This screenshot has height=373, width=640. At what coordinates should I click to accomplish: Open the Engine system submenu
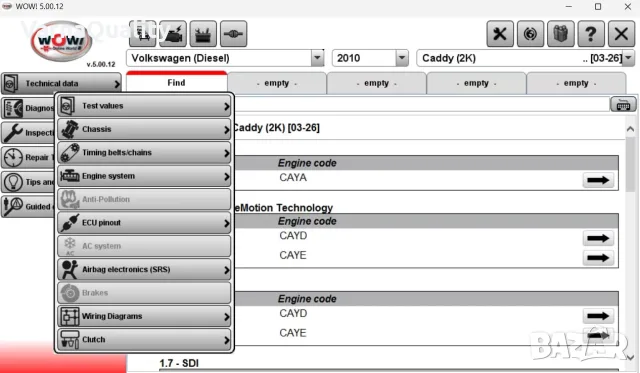(x=144, y=176)
